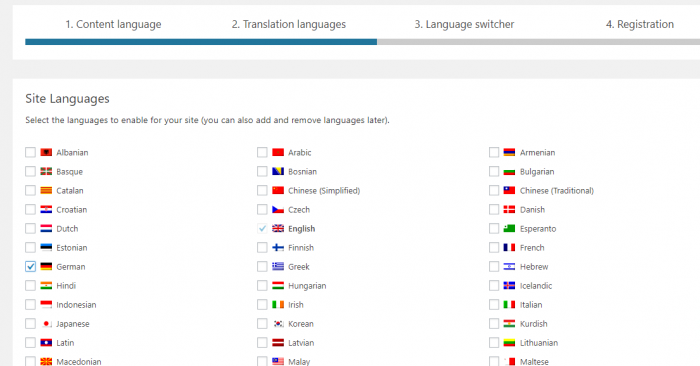Uncheck the German language checkbox
This screenshot has height=366, width=700.
[x=30, y=266]
